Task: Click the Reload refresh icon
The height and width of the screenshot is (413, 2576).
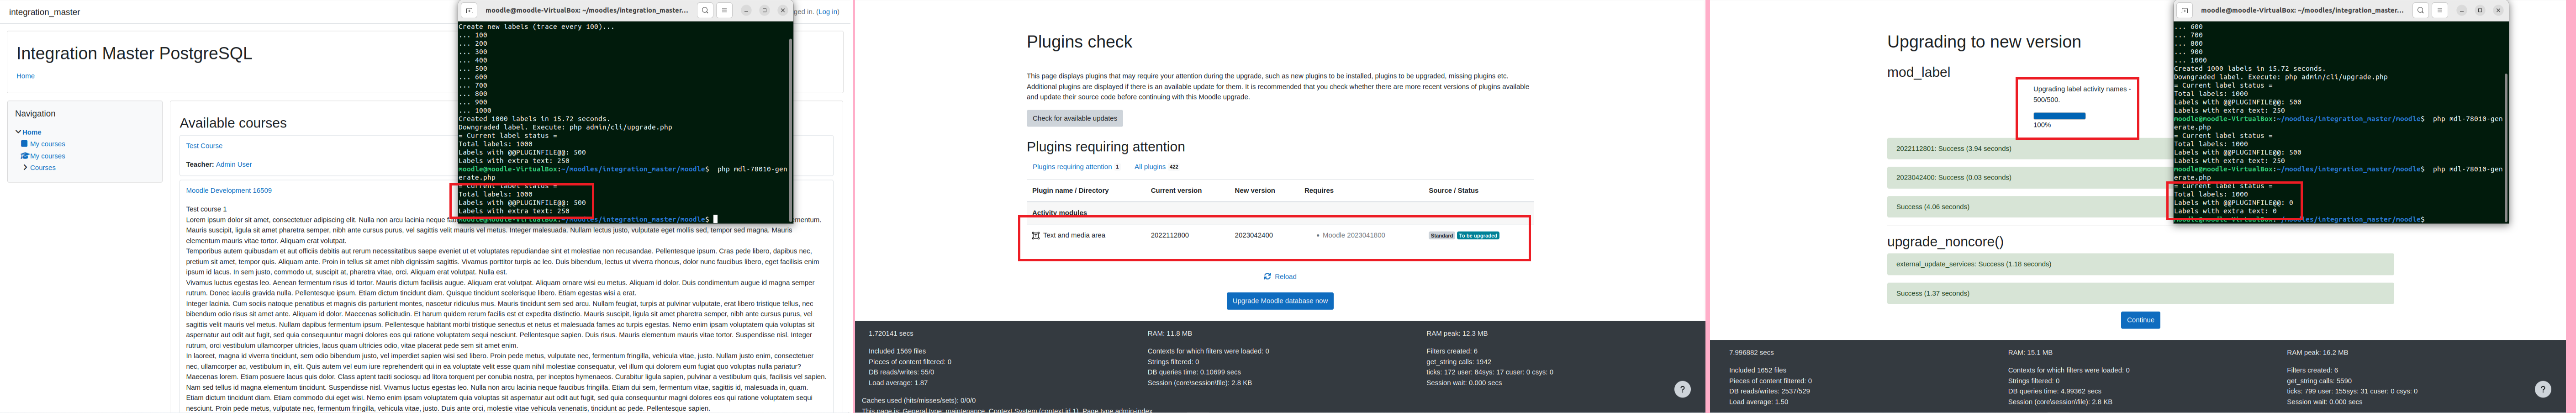Action: [1267, 276]
